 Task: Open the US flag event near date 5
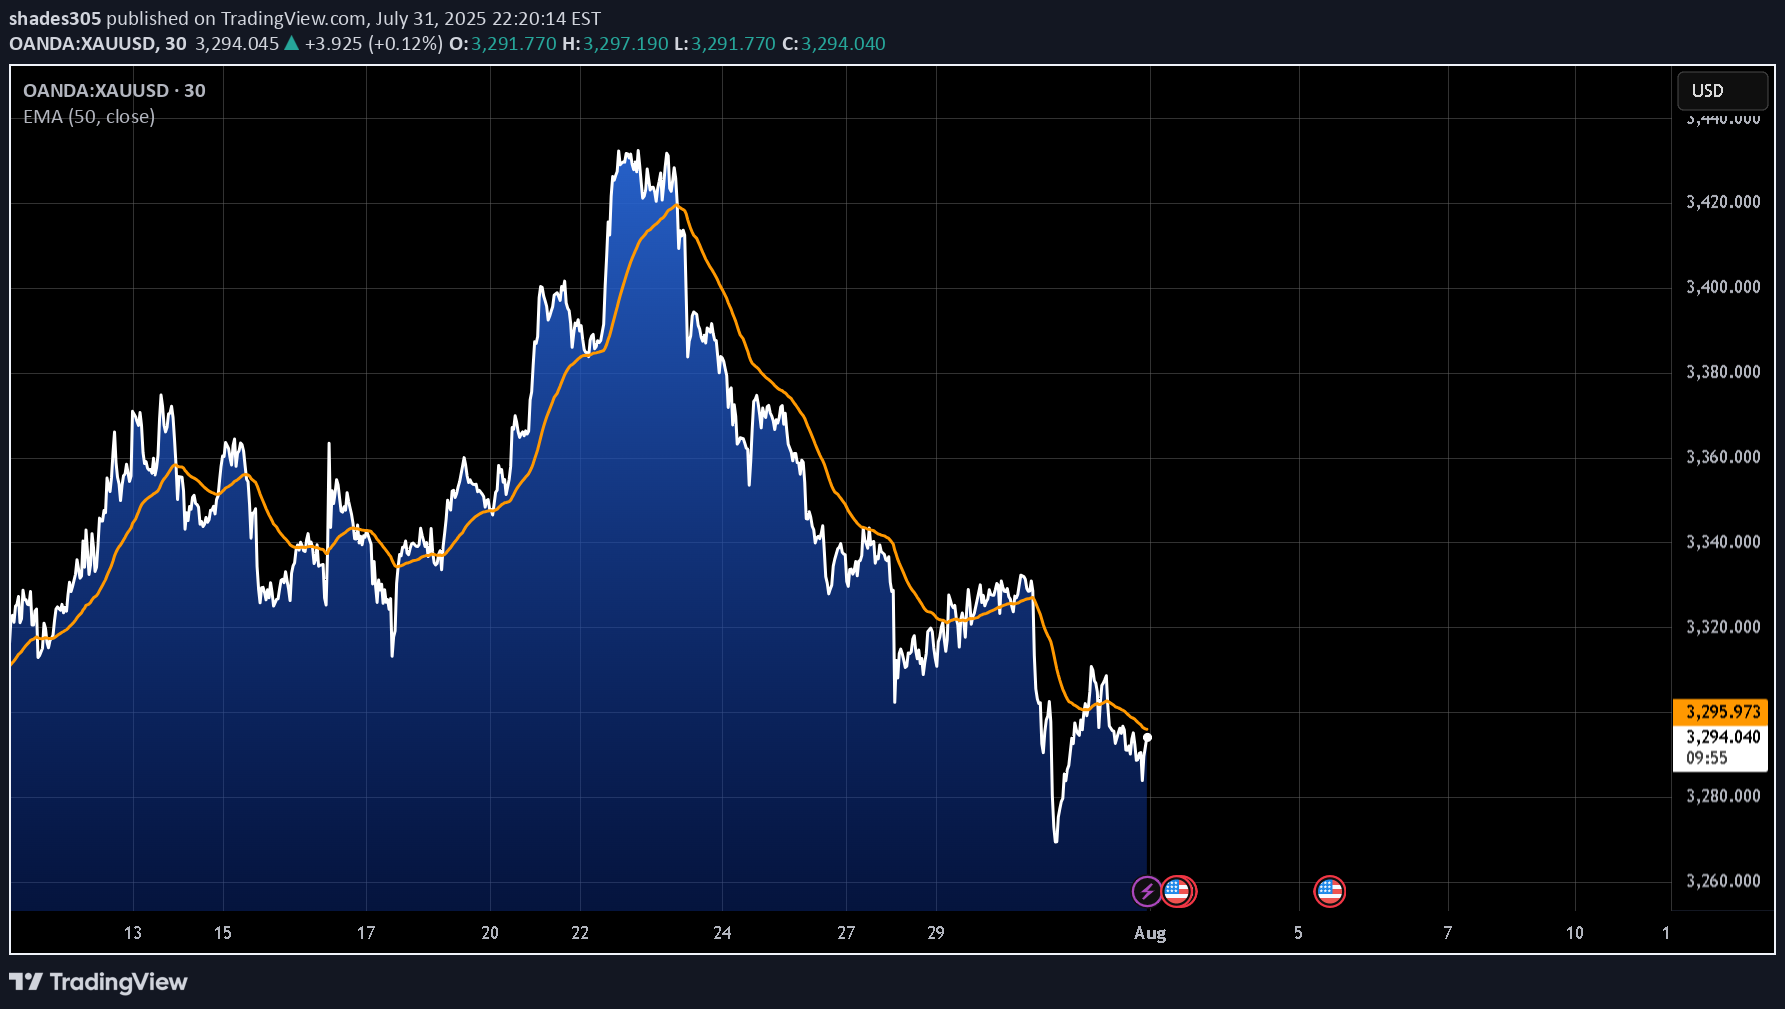[x=1329, y=891]
